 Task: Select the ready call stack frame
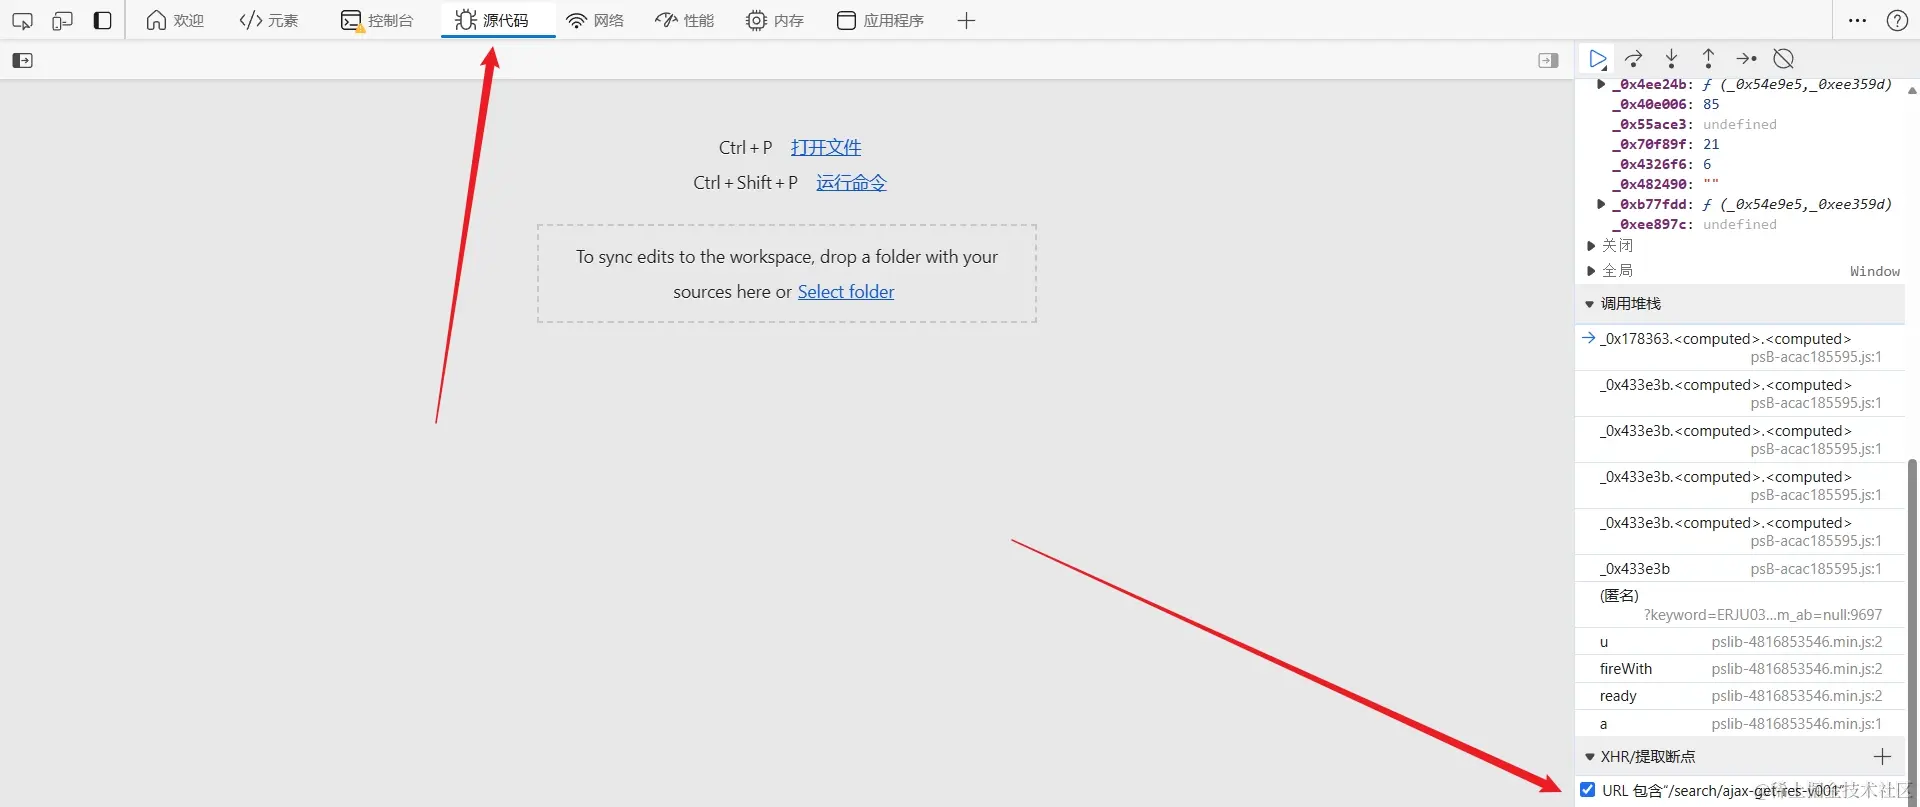coord(1739,696)
